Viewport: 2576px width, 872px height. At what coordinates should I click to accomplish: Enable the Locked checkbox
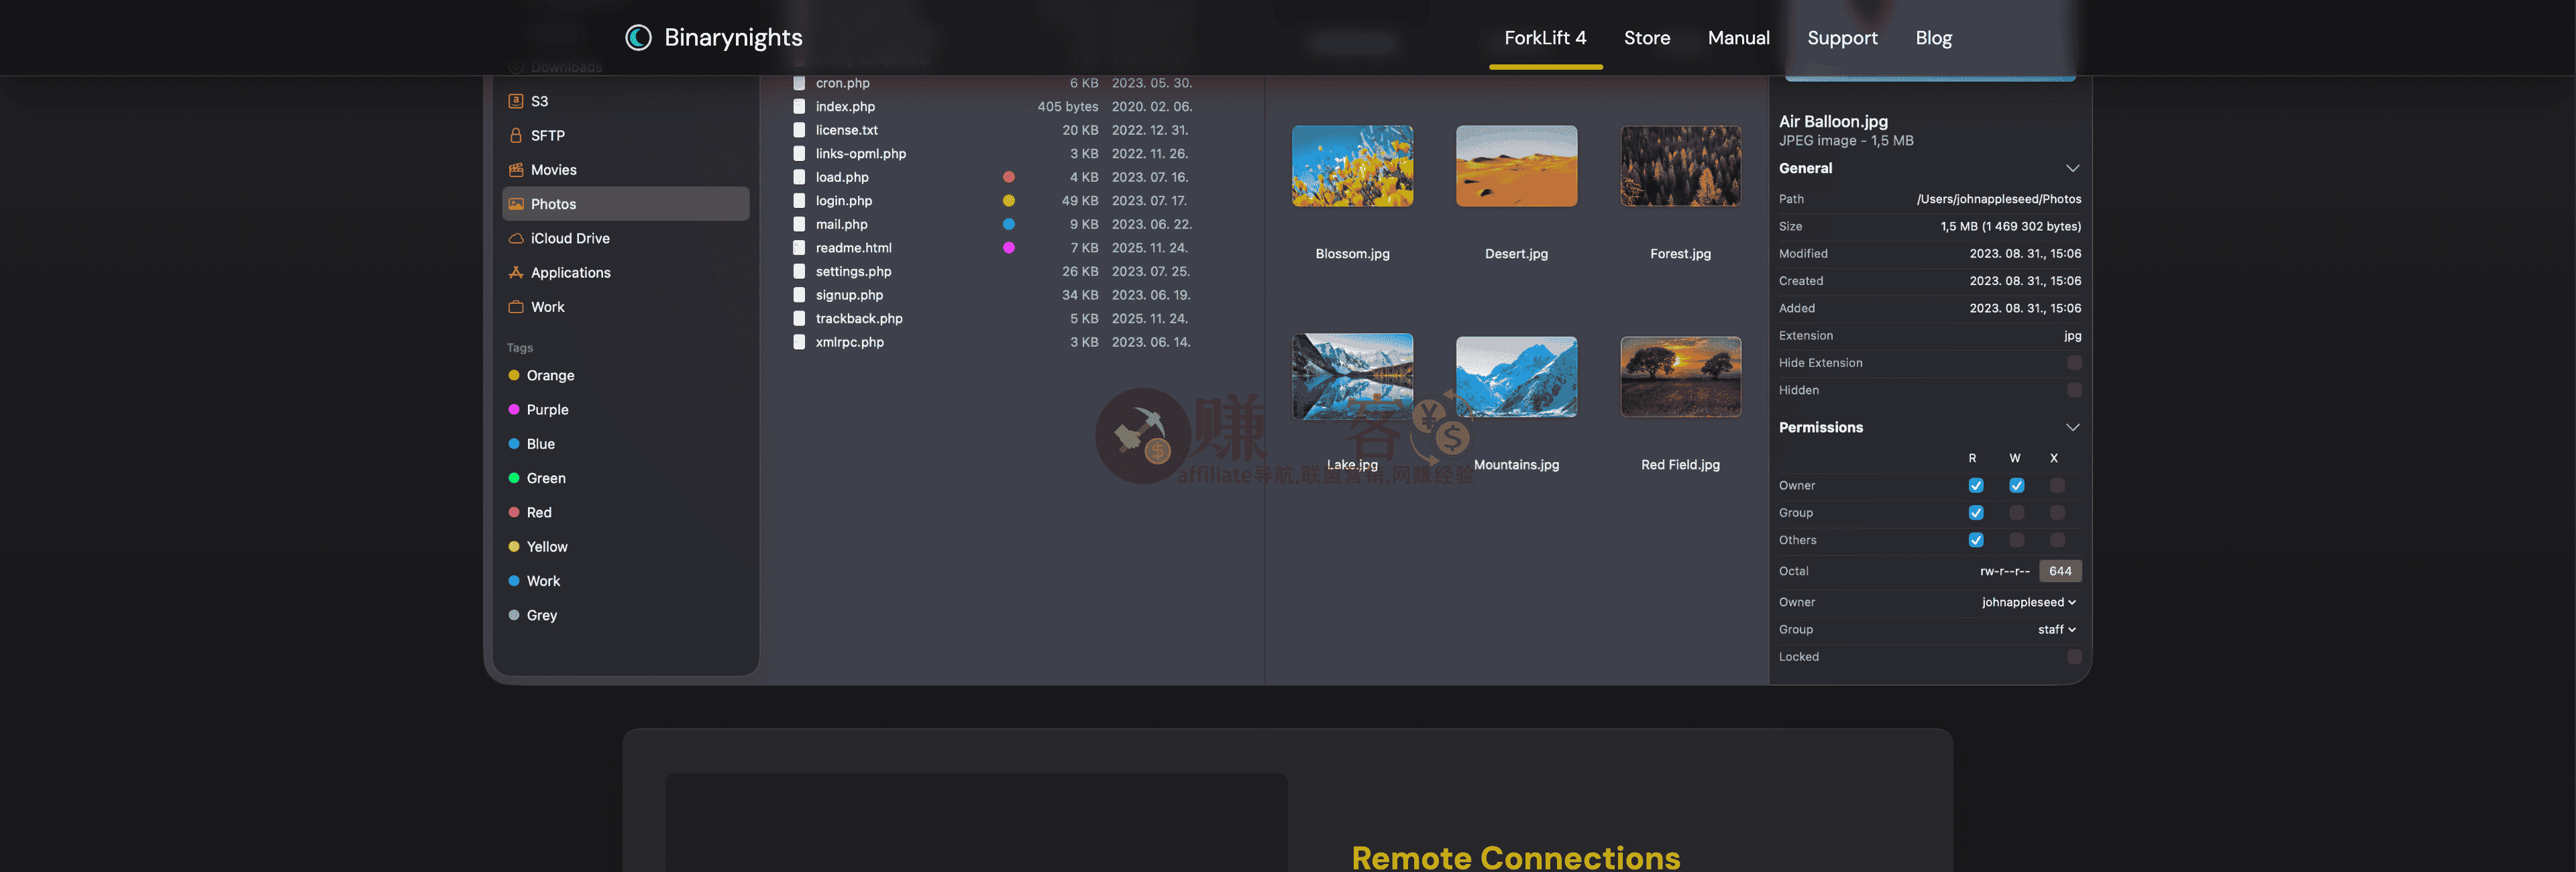(x=2074, y=657)
